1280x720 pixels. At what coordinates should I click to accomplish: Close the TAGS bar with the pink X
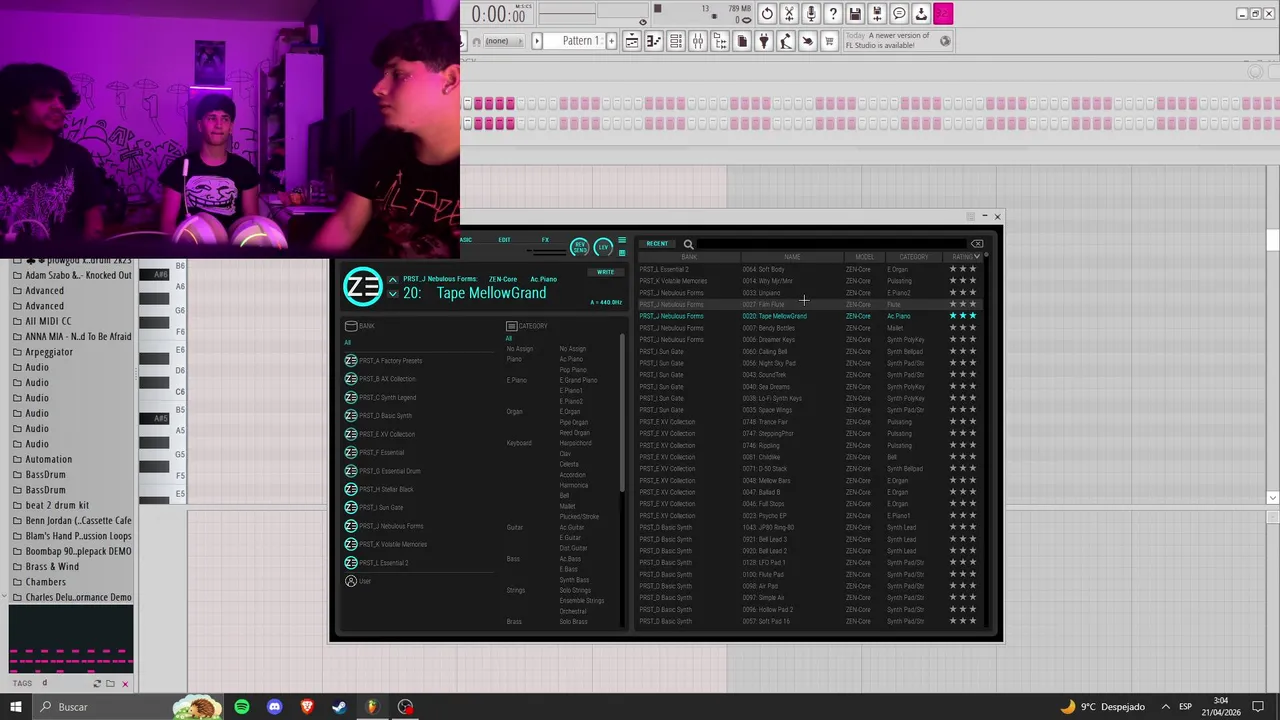point(125,684)
